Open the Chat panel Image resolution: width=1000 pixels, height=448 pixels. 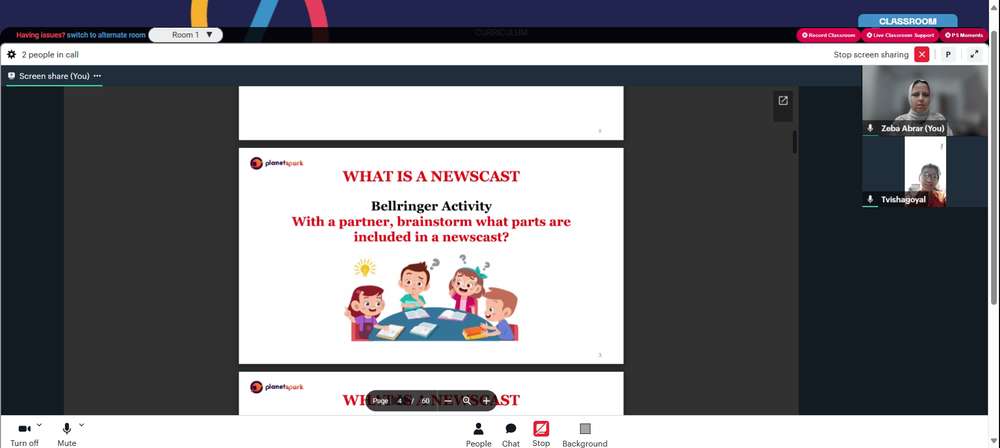(511, 435)
